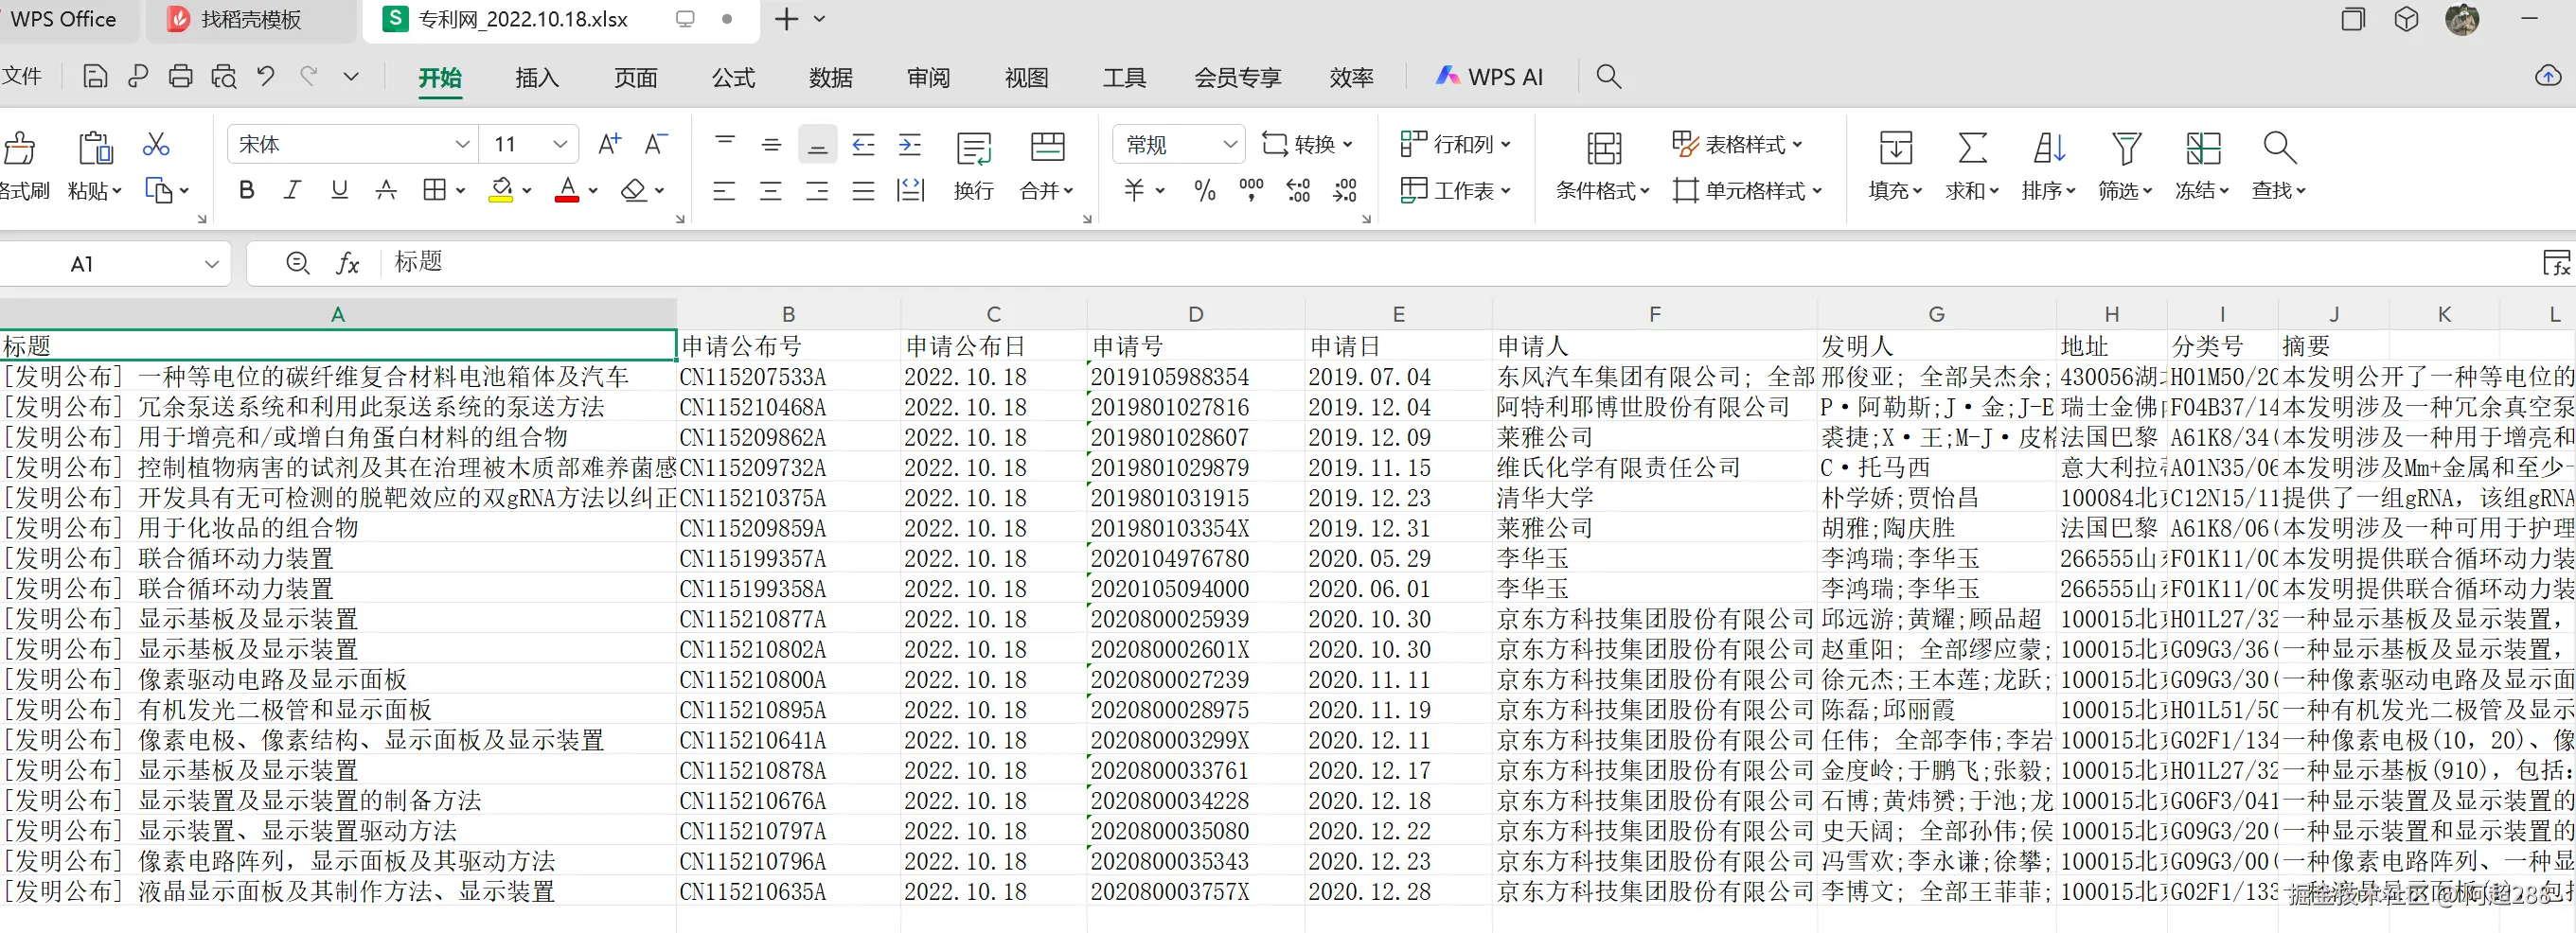Click the Fill (填充) icon
Screen dimensions: 2576x933
pyautogui.click(x=1895, y=148)
